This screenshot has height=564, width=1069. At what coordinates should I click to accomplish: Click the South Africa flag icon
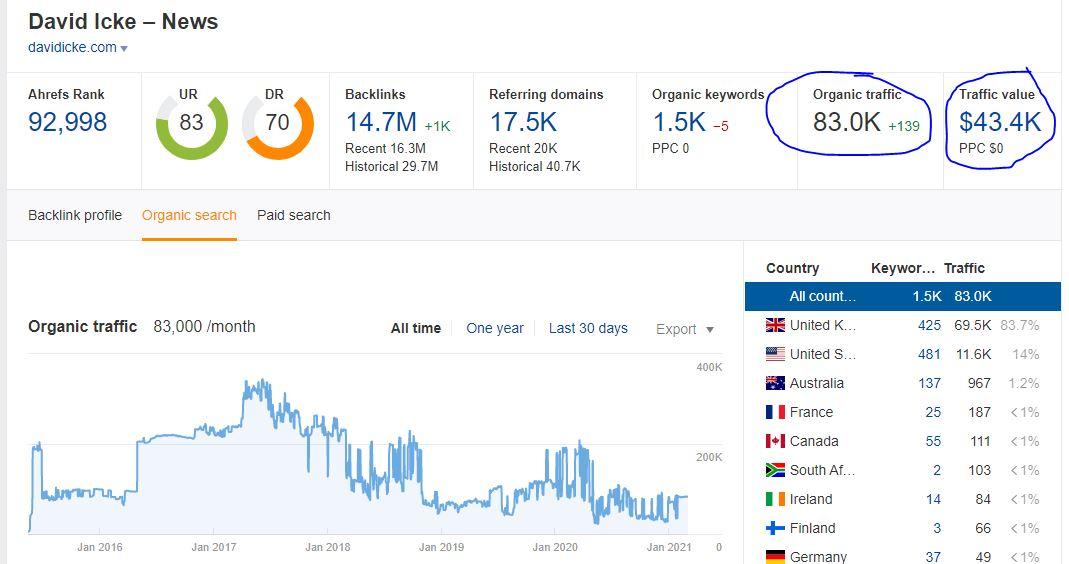point(775,470)
